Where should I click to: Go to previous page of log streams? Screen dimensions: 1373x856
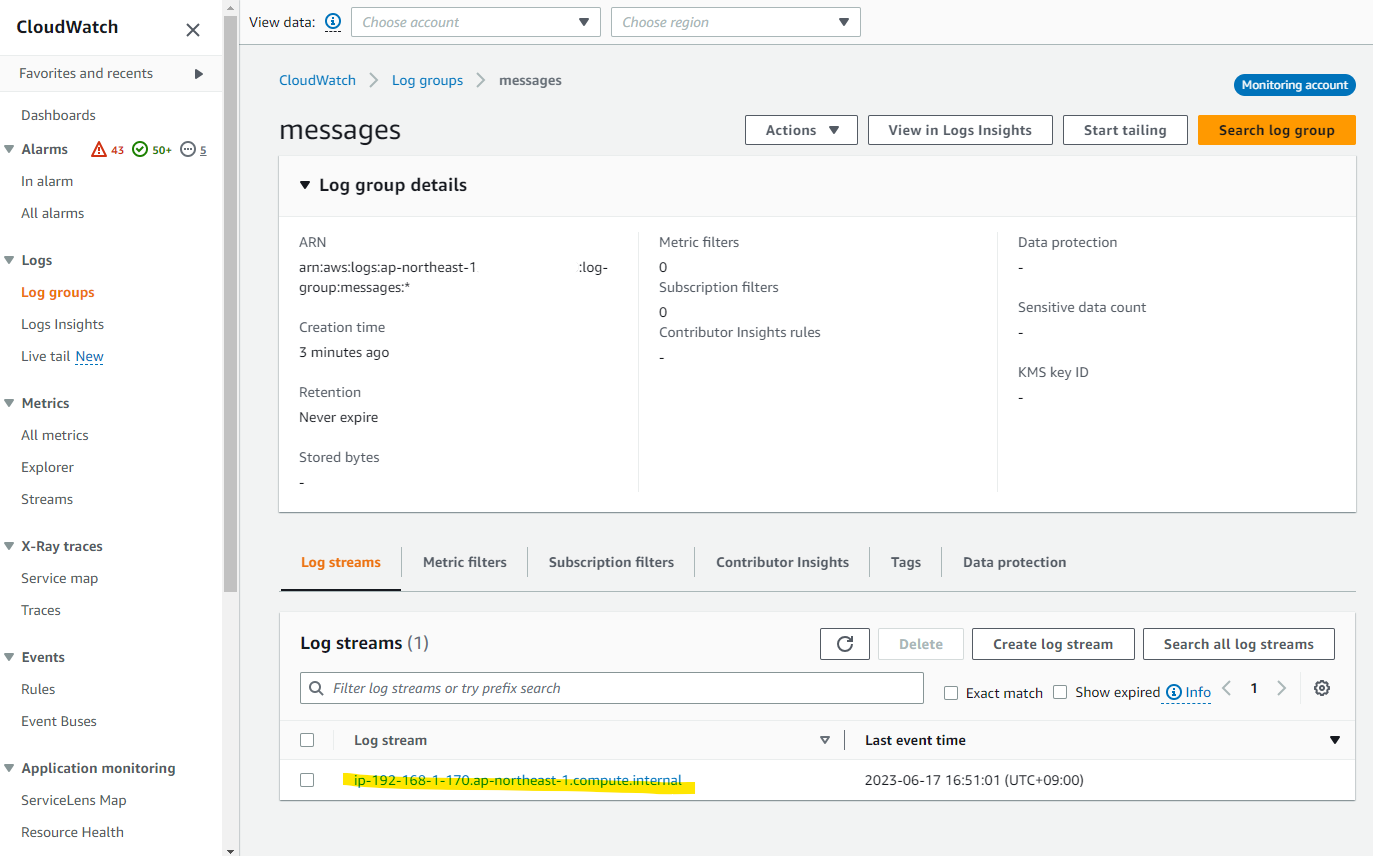pos(1227,688)
